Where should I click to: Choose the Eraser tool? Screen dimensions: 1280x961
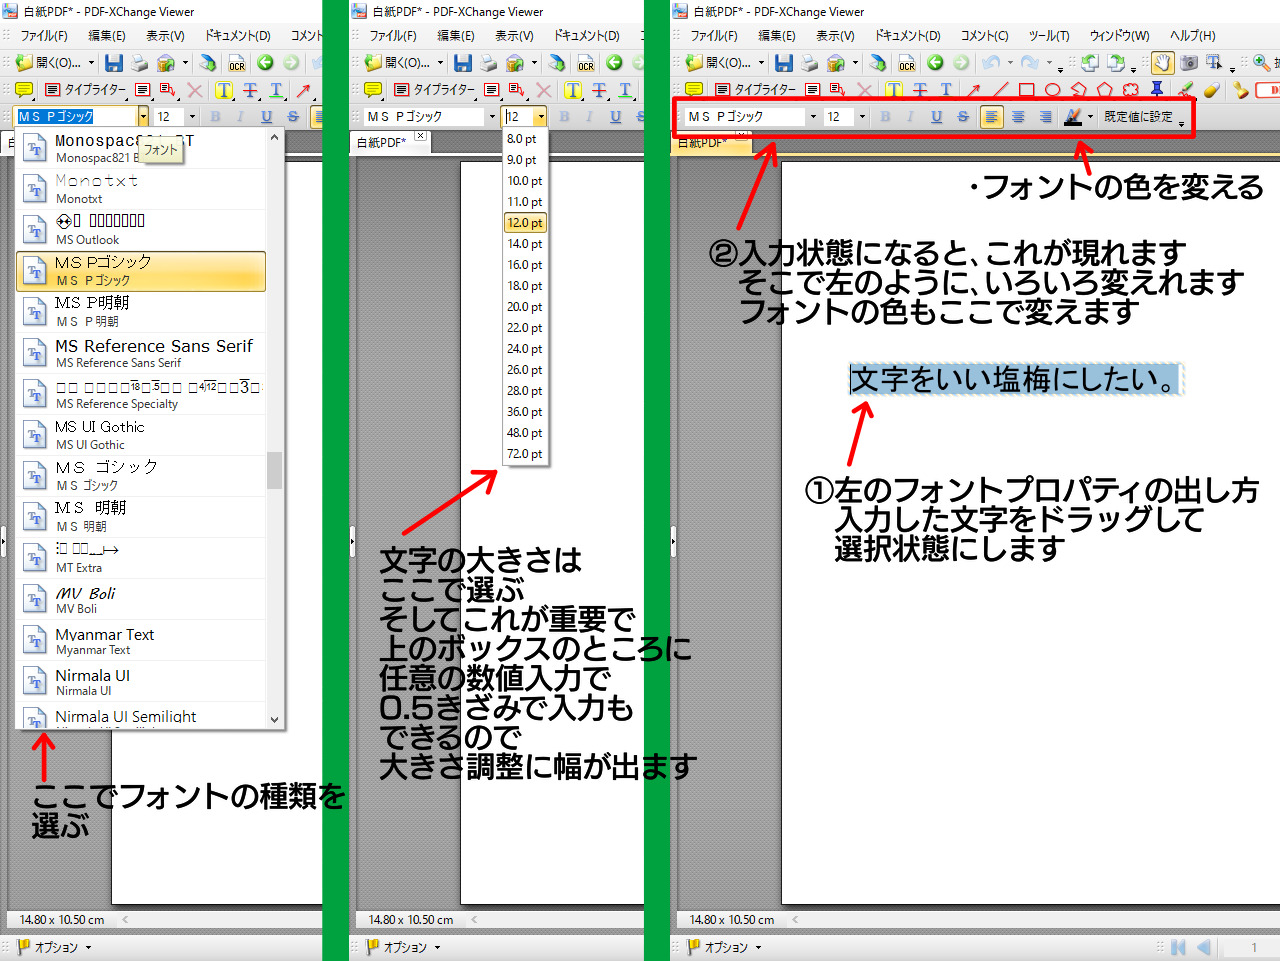click(x=1211, y=90)
